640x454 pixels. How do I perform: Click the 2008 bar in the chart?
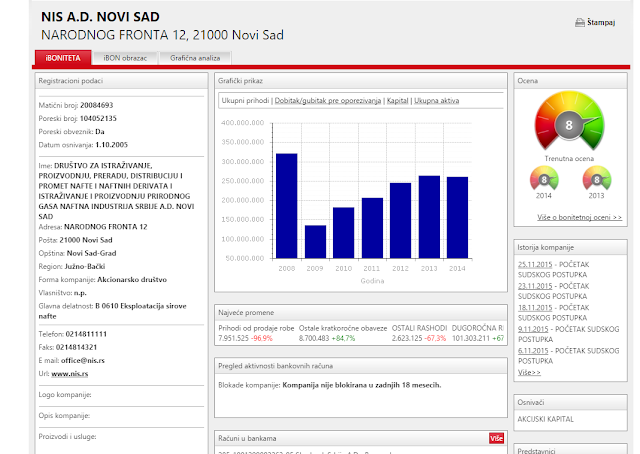tap(287, 206)
